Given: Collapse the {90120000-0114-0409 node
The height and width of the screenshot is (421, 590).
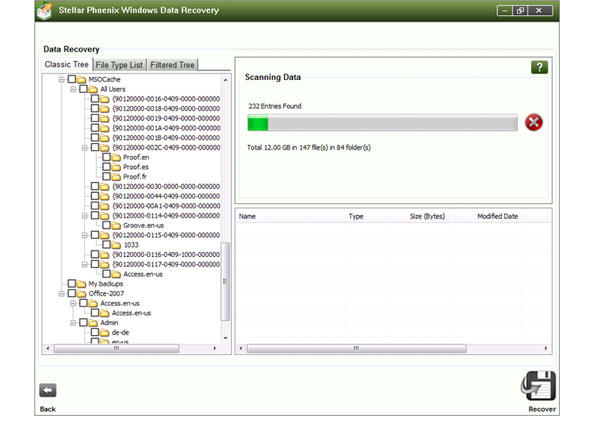Looking at the screenshot, I should [85, 216].
